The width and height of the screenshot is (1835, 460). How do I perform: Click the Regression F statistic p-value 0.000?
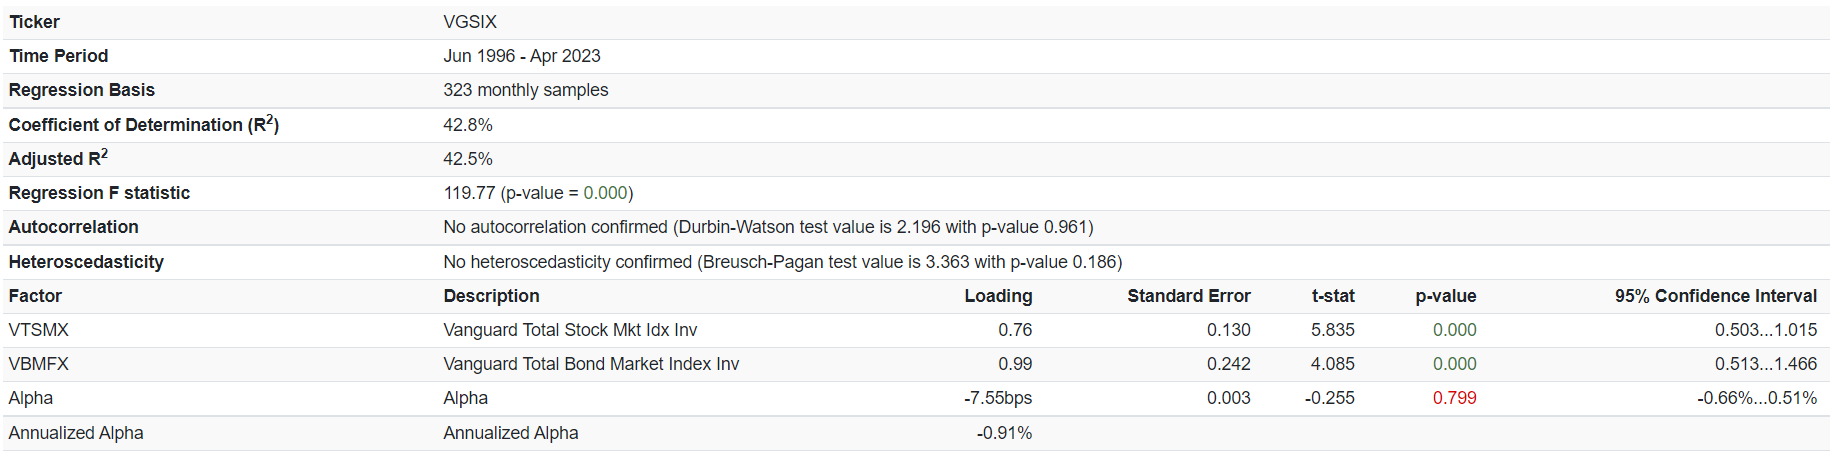pyautogui.click(x=605, y=193)
